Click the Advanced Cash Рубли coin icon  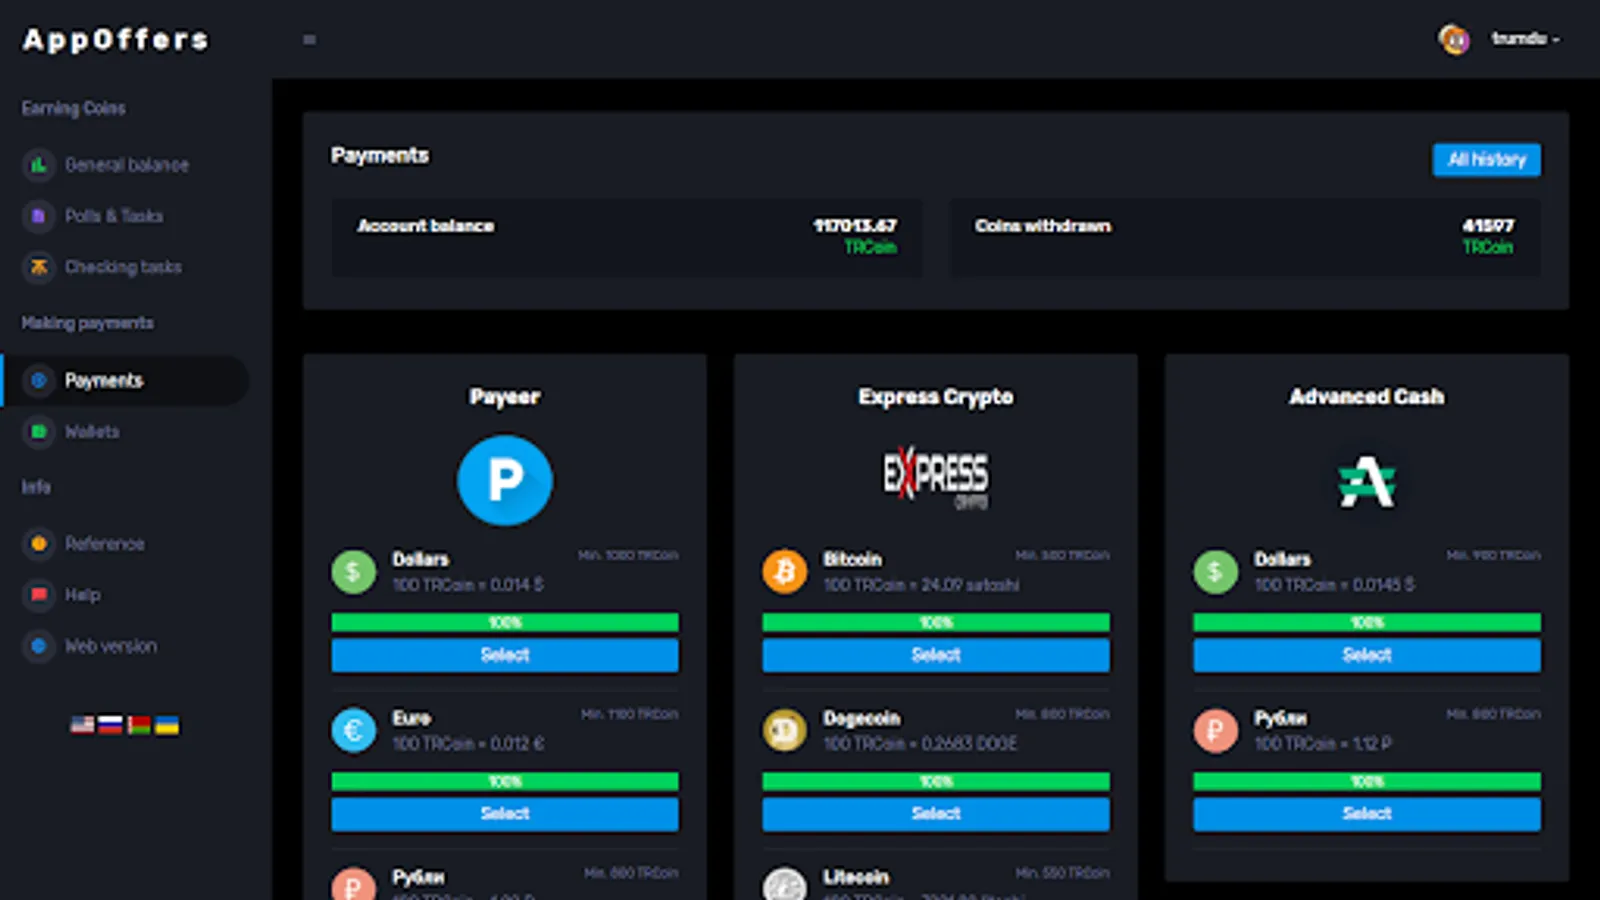click(x=1216, y=731)
